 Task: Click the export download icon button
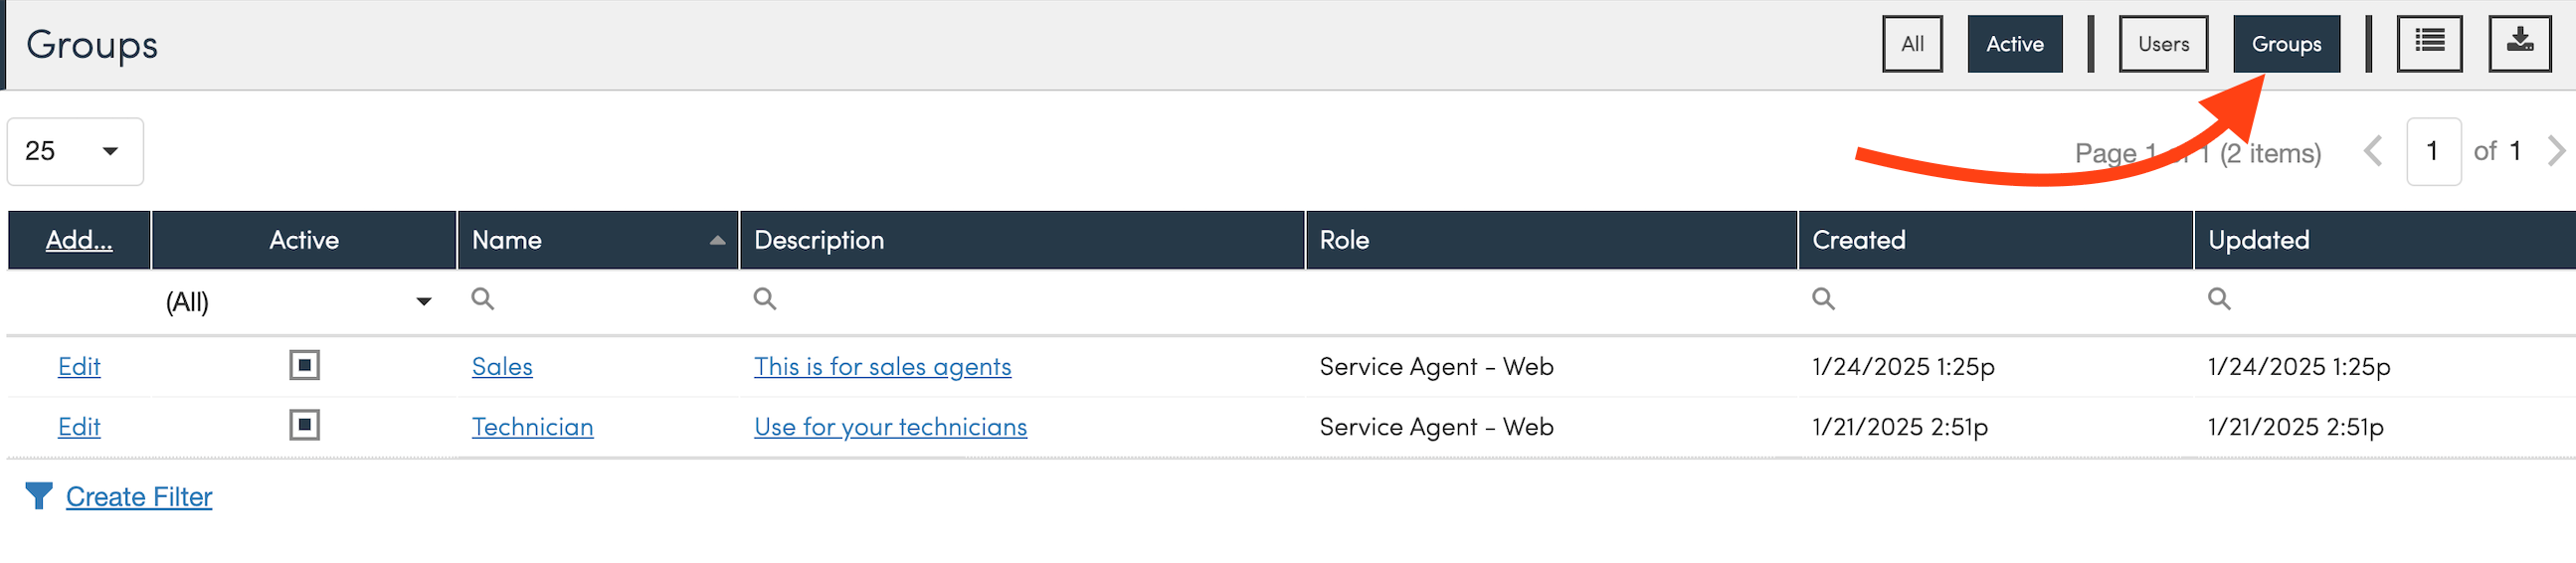tap(2519, 43)
